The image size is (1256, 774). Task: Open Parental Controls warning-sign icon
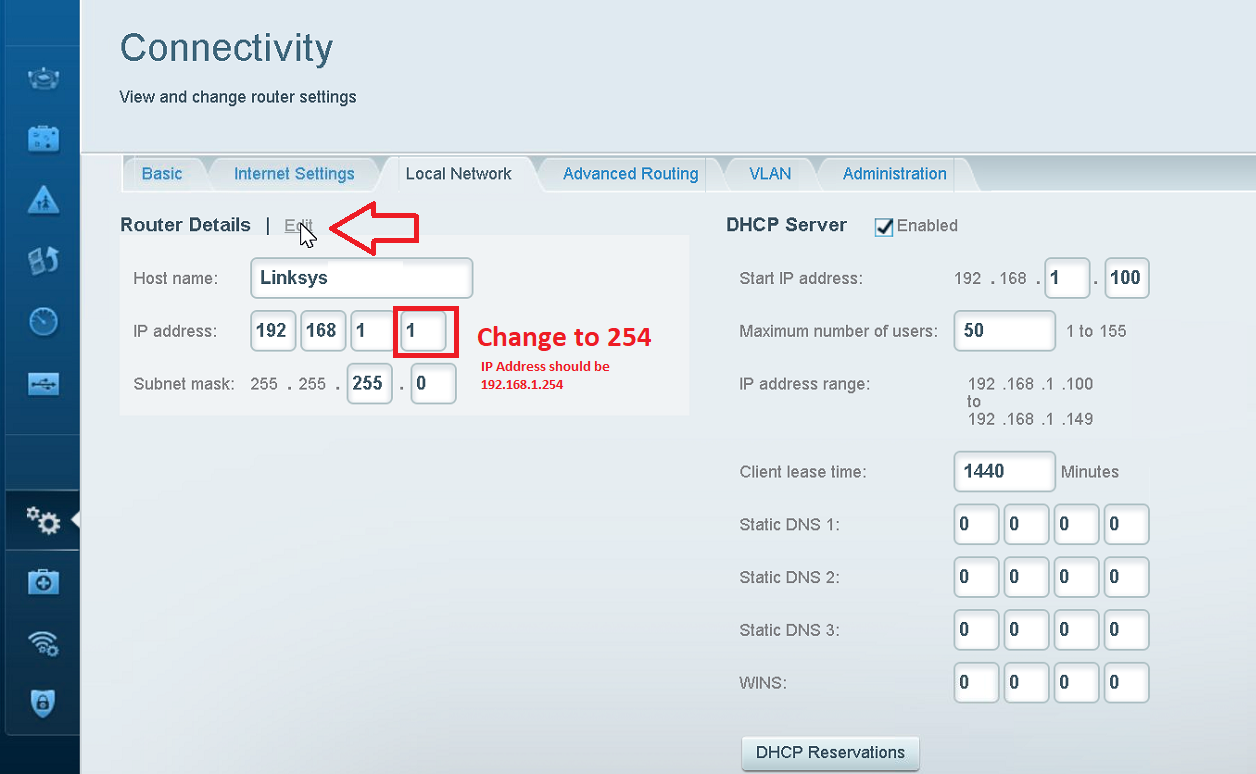pyautogui.click(x=43, y=199)
